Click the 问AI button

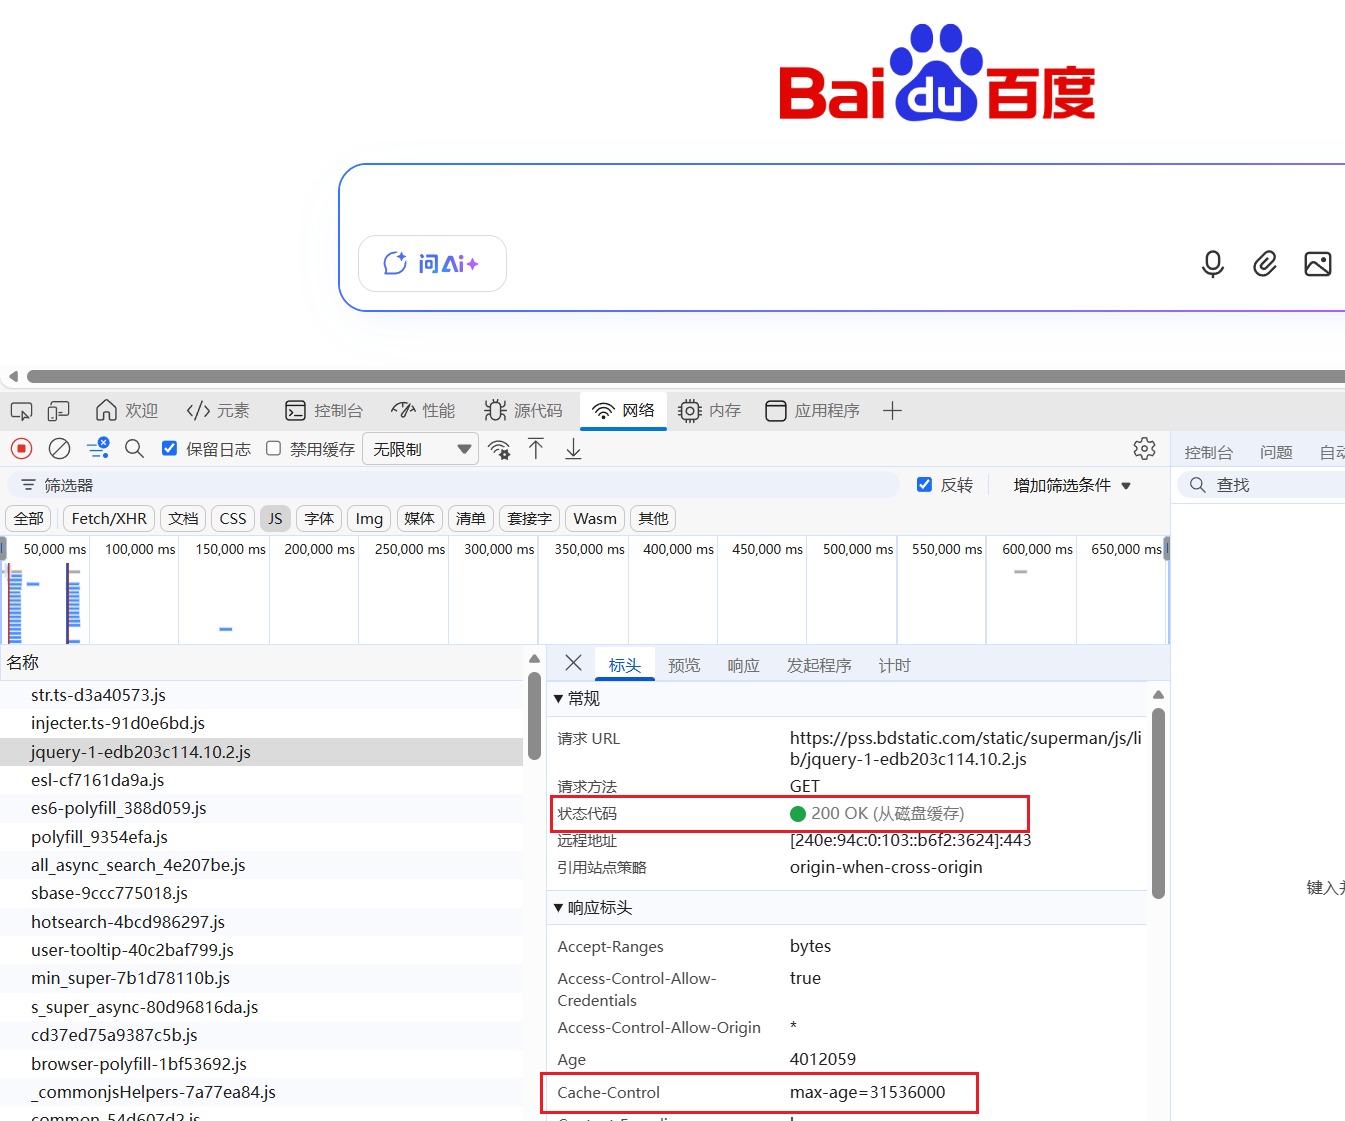tap(432, 264)
